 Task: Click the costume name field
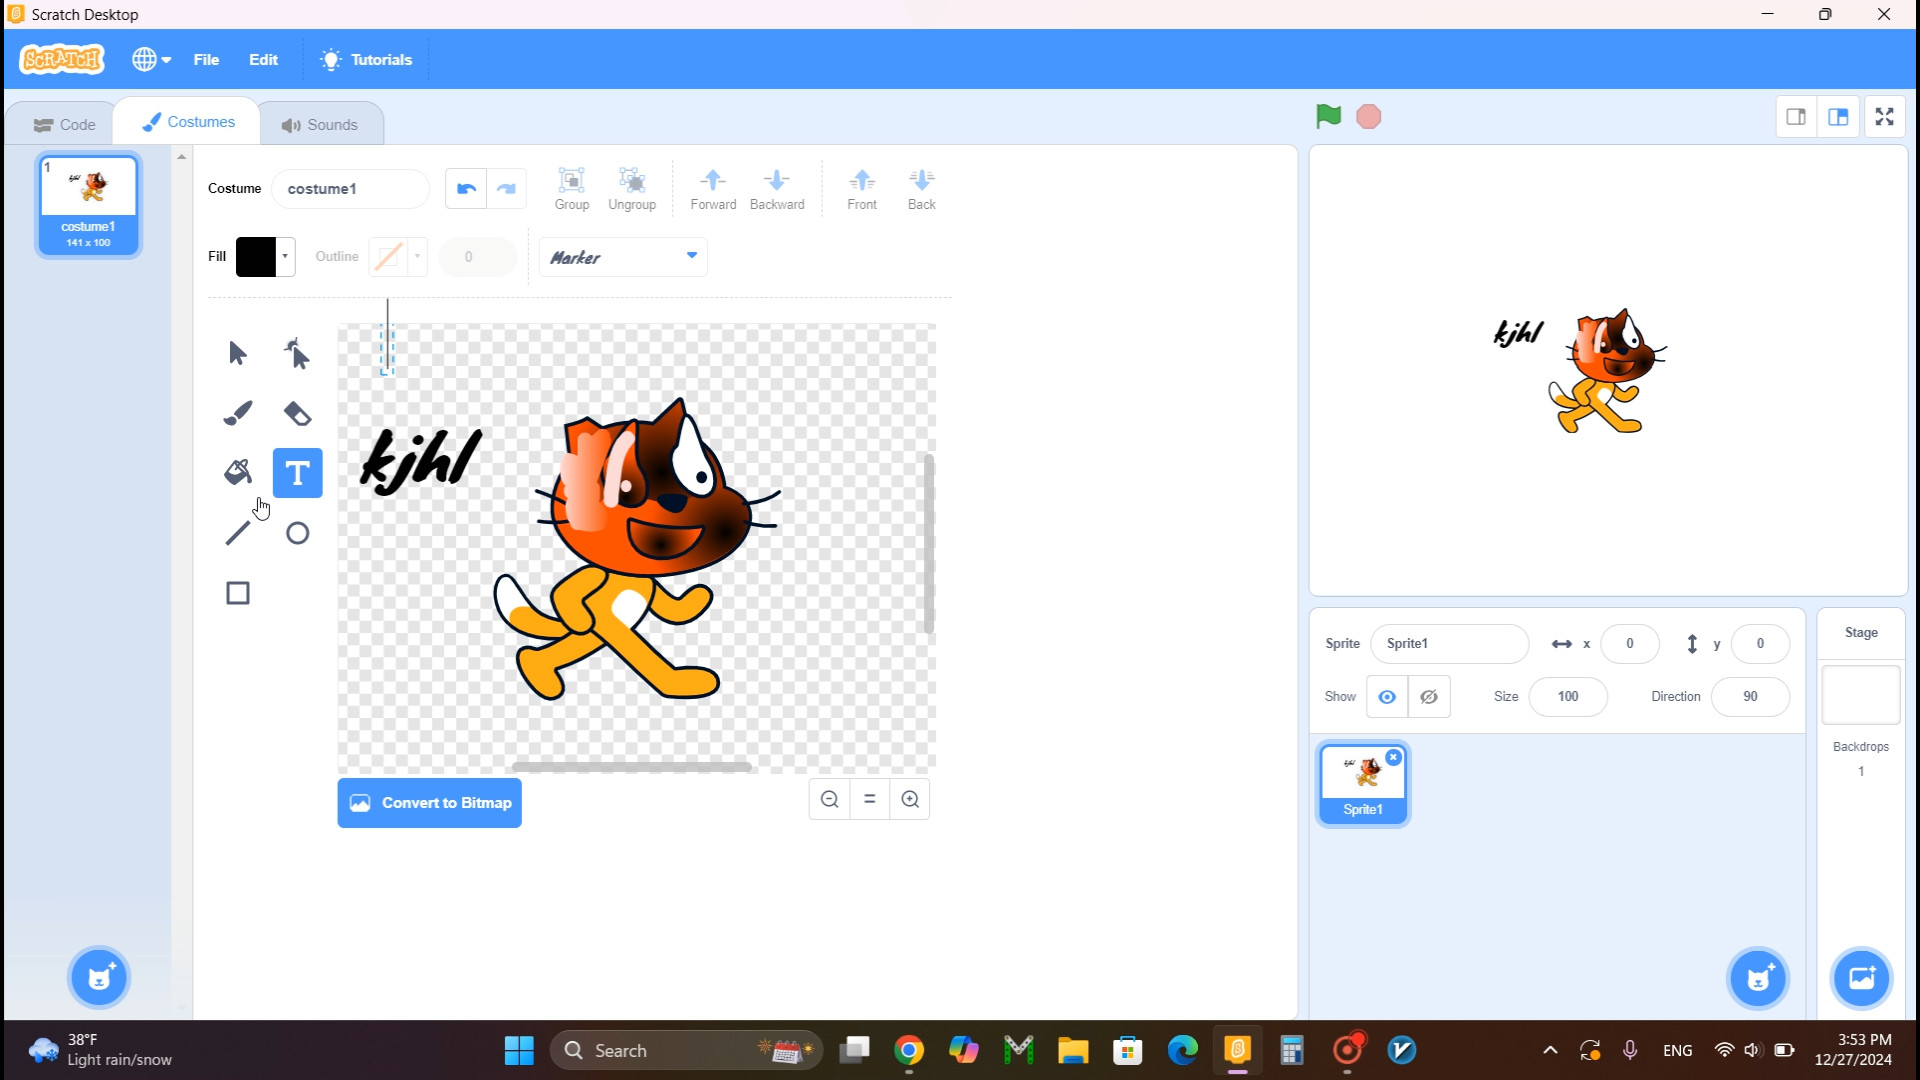[x=350, y=189]
